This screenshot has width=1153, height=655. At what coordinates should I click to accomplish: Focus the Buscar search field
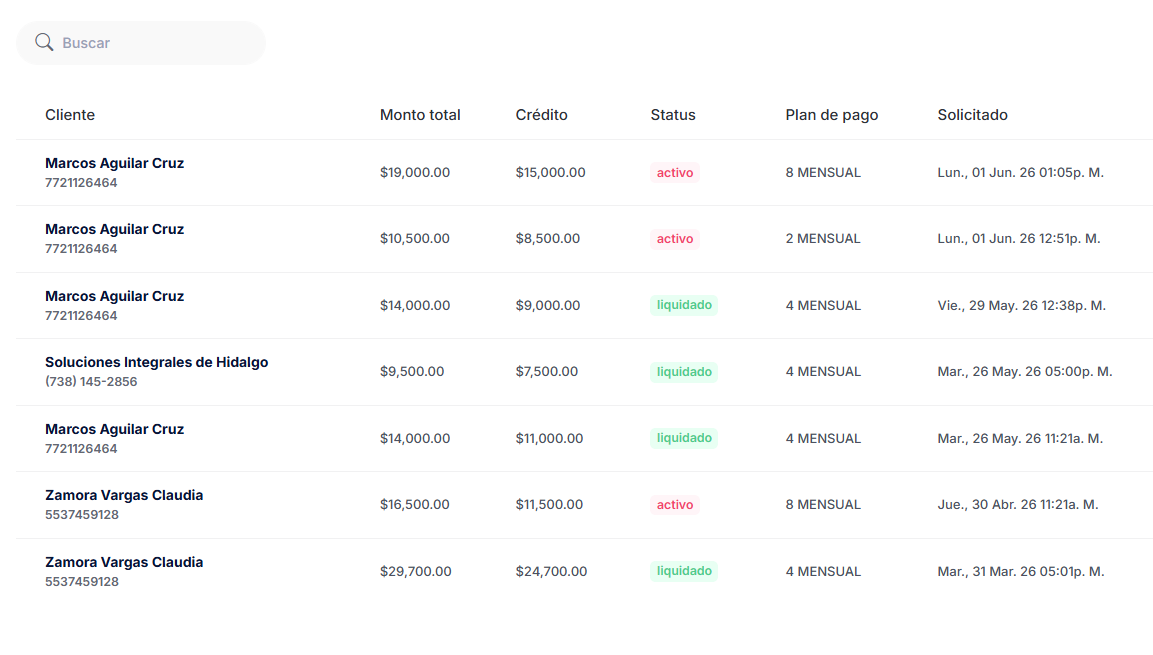point(140,43)
